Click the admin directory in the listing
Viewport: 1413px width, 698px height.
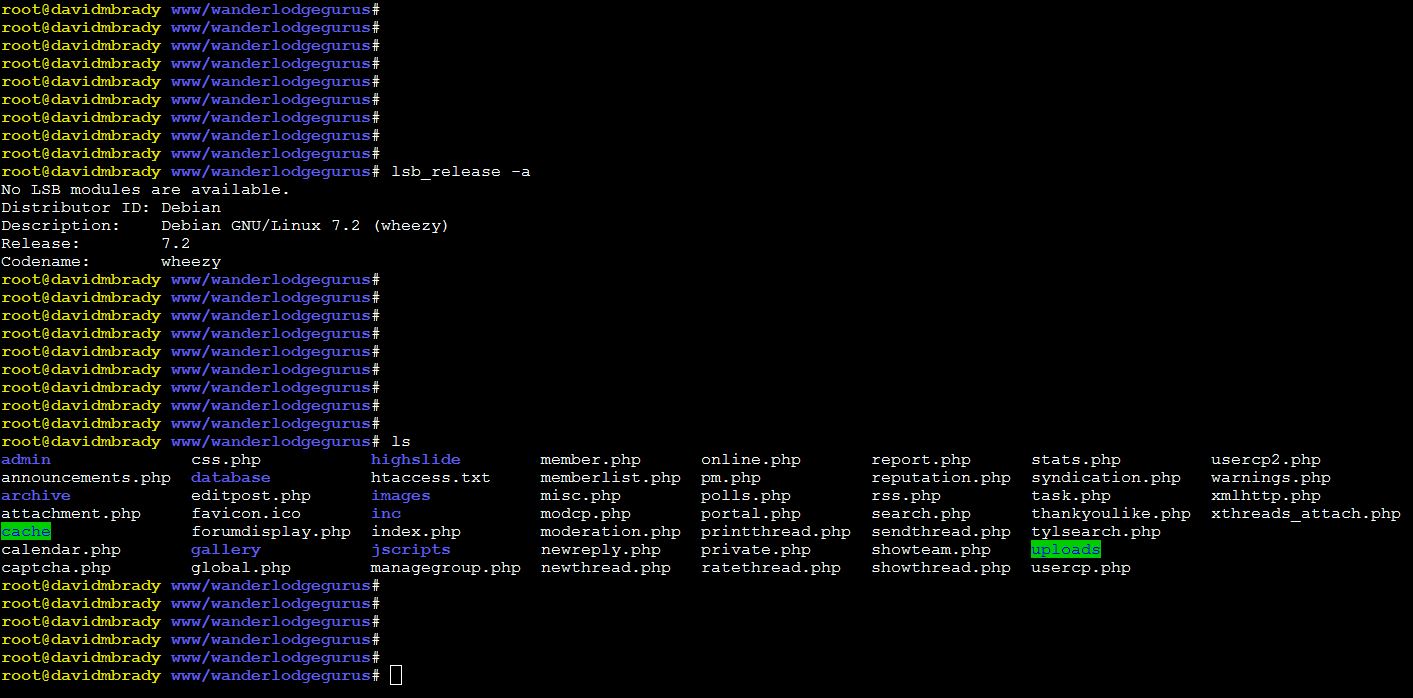[x=26, y=460]
